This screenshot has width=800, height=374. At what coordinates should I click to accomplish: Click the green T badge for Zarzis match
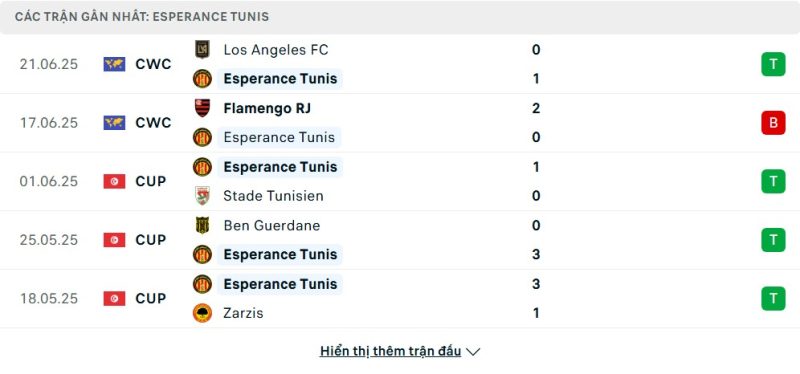point(773,298)
